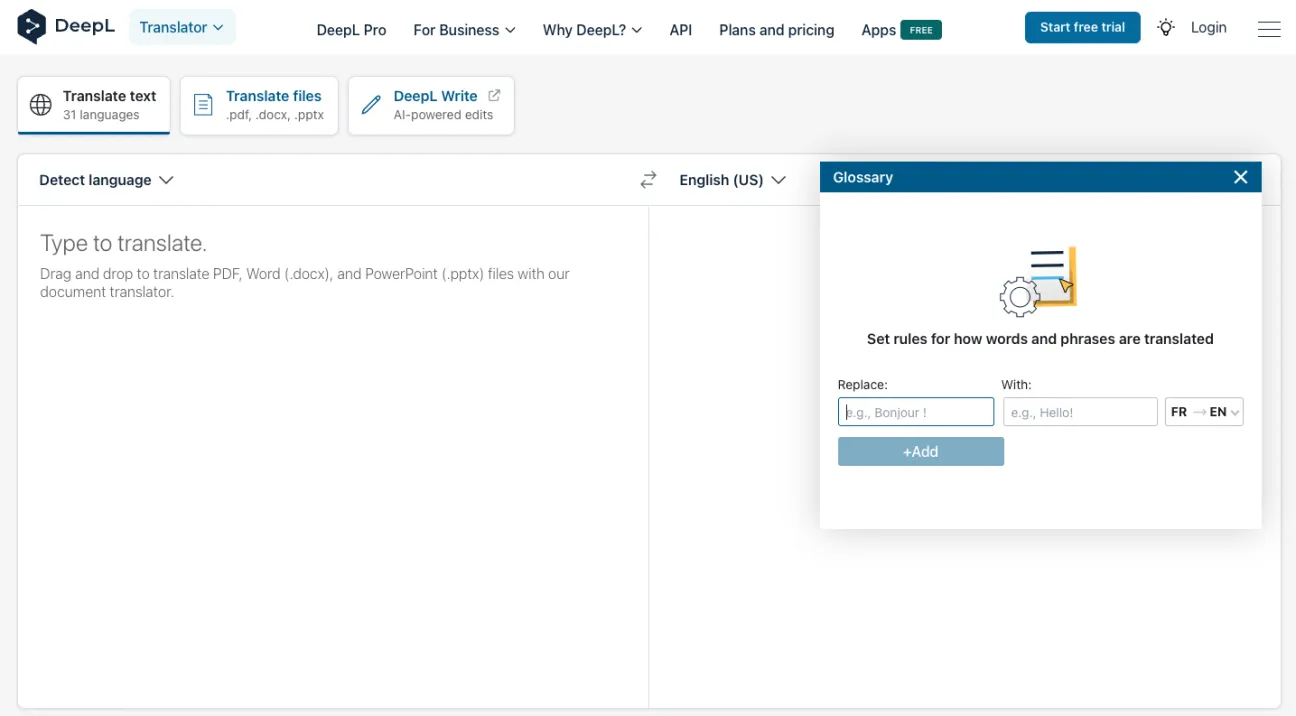
Task: Expand the For Business menu
Action: [464, 30]
